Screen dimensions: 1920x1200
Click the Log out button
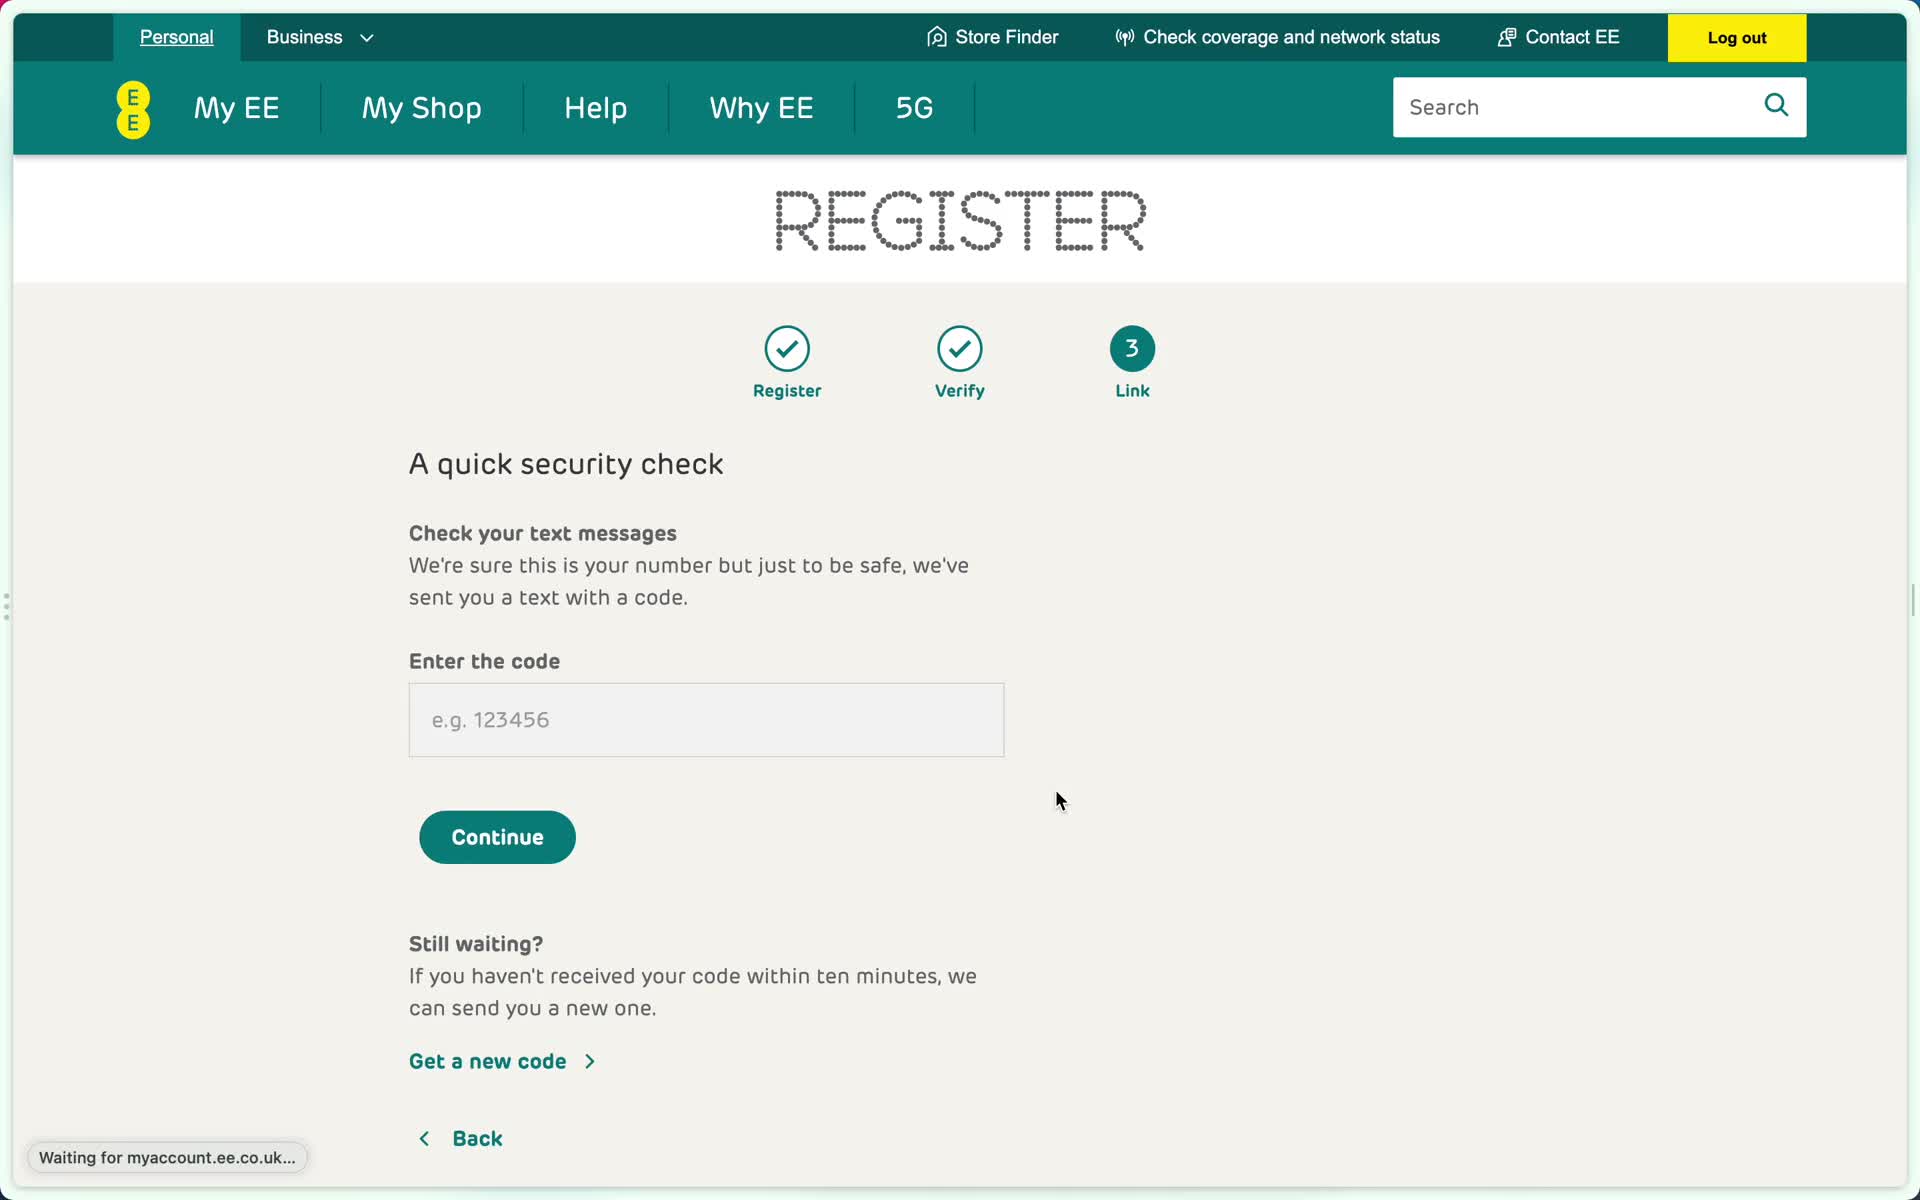1737,38
